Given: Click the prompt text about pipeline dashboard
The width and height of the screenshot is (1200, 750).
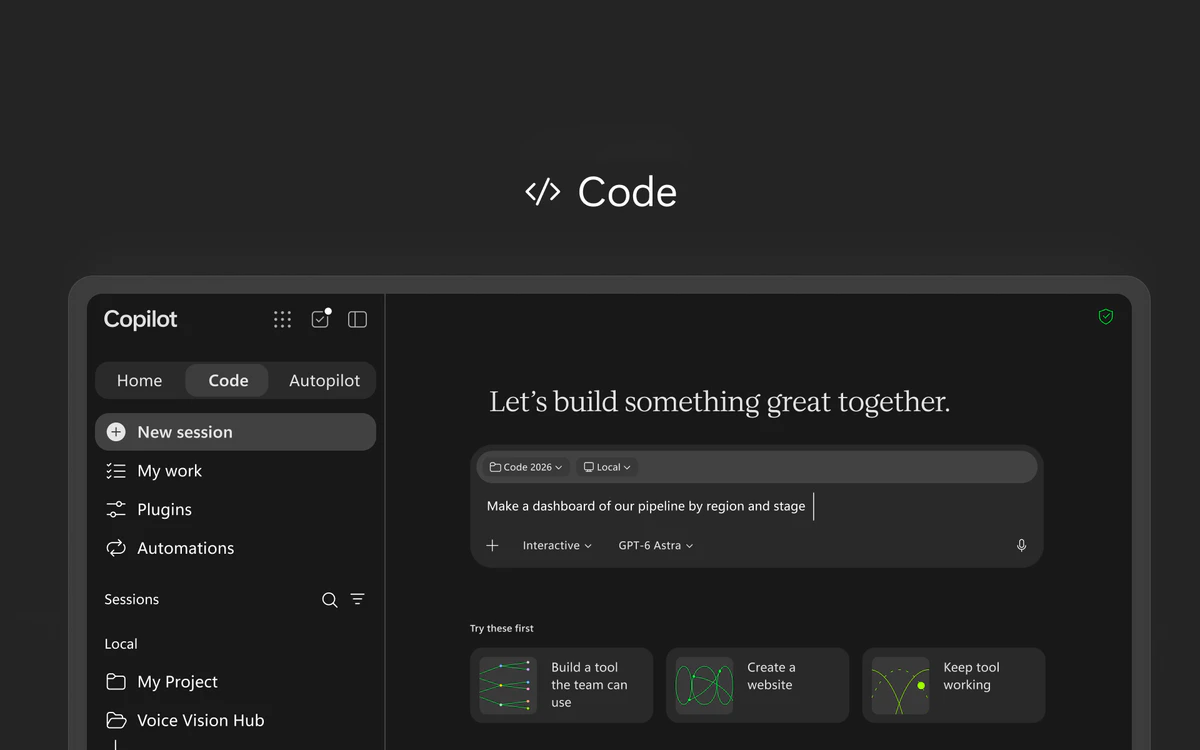Looking at the screenshot, I should coord(646,506).
